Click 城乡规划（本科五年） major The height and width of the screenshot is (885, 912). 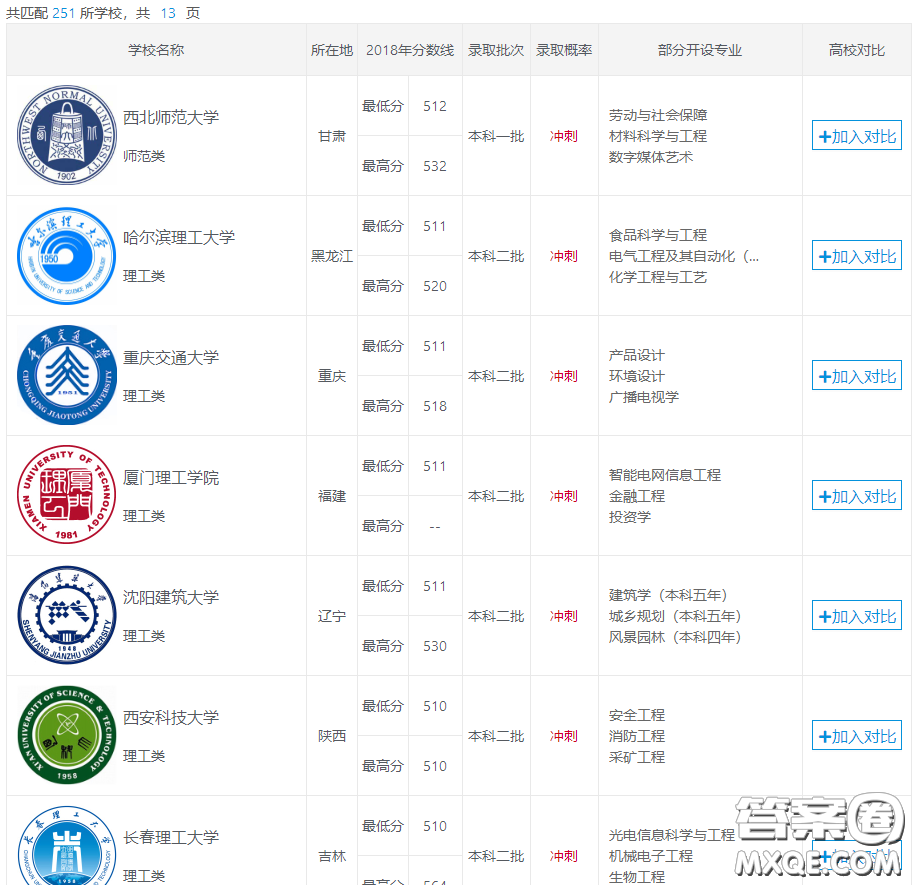[675, 616]
